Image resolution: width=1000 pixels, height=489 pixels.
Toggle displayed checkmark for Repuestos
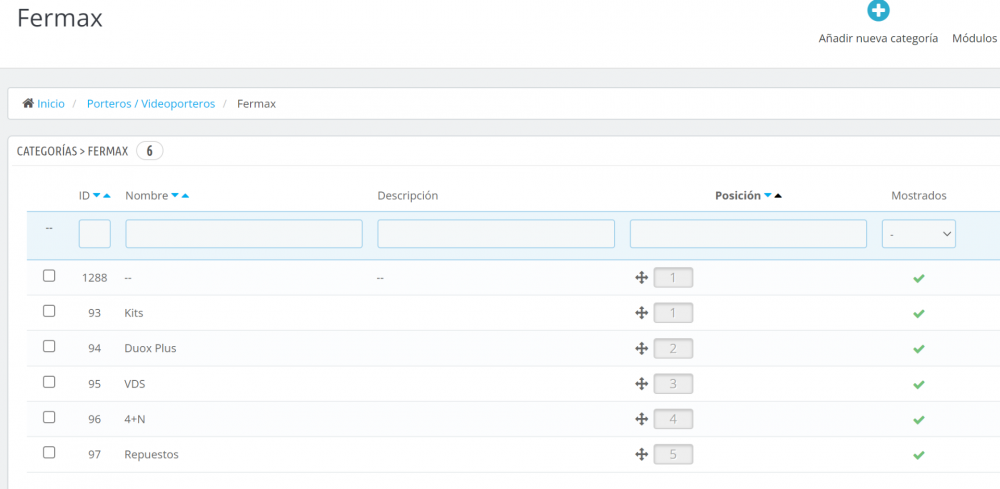click(918, 455)
